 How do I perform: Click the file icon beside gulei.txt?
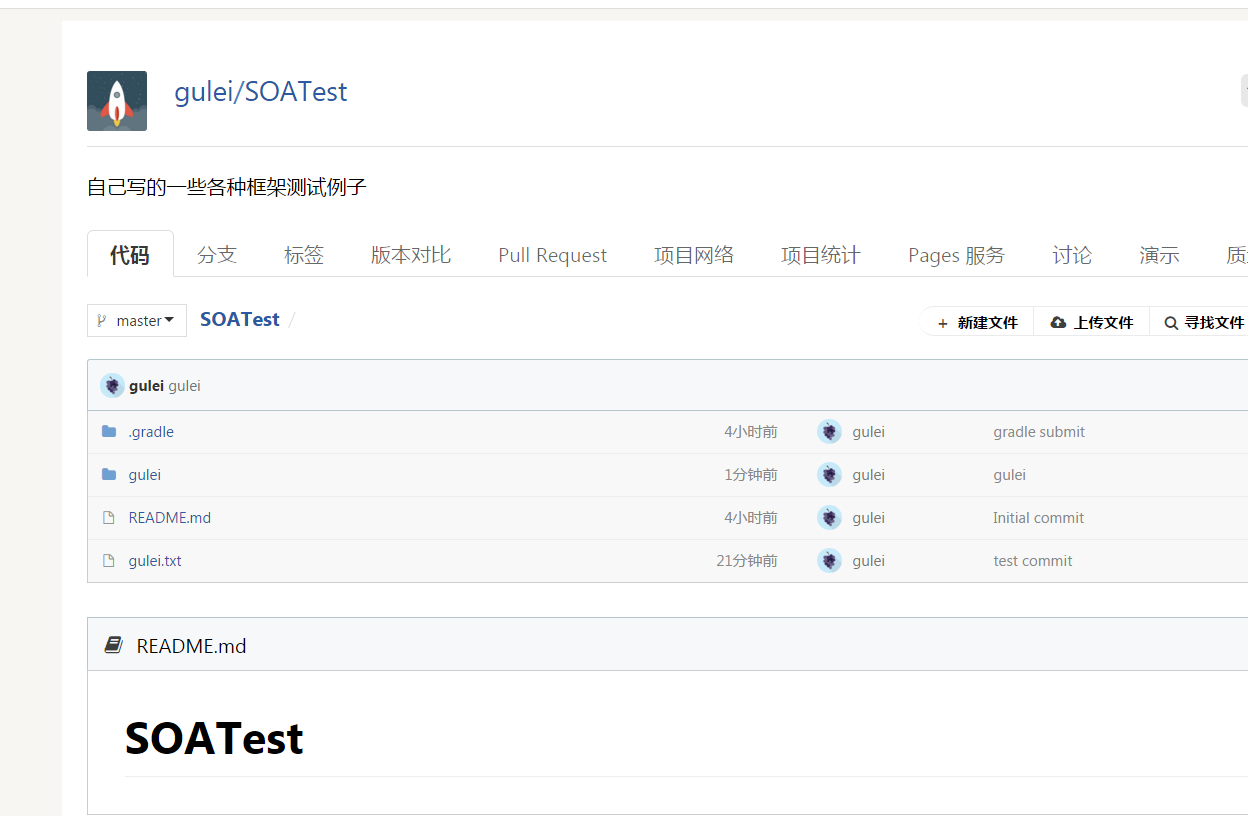pos(108,560)
